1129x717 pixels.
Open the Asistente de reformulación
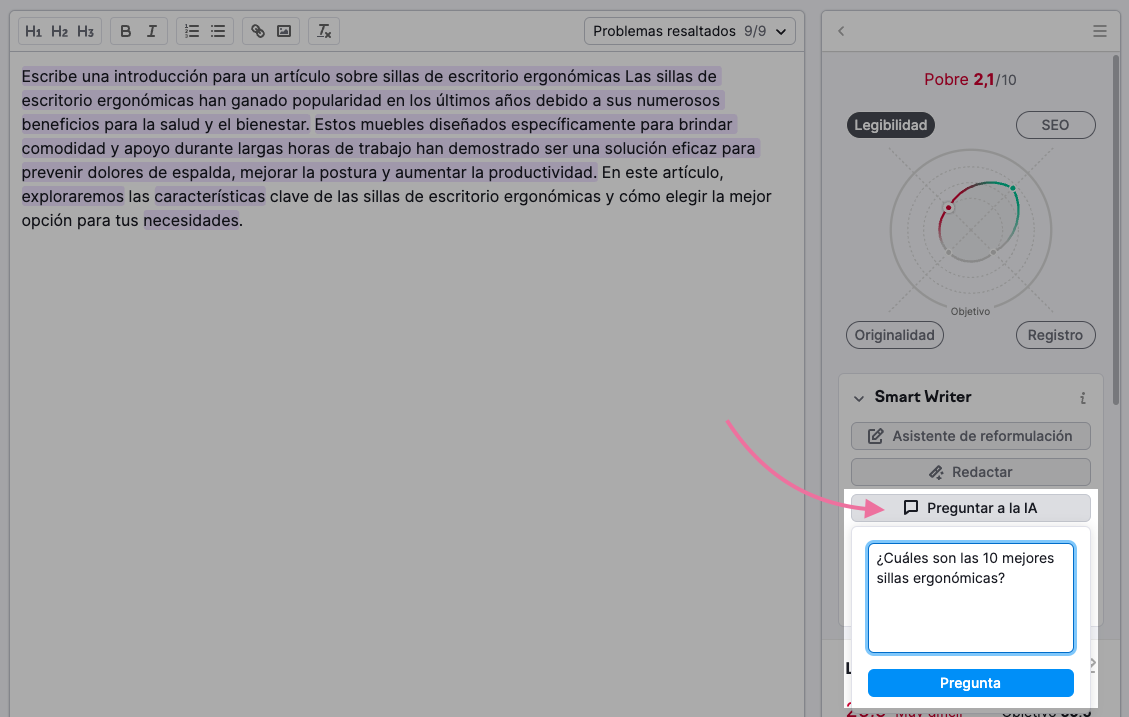(x=970, y=436)
